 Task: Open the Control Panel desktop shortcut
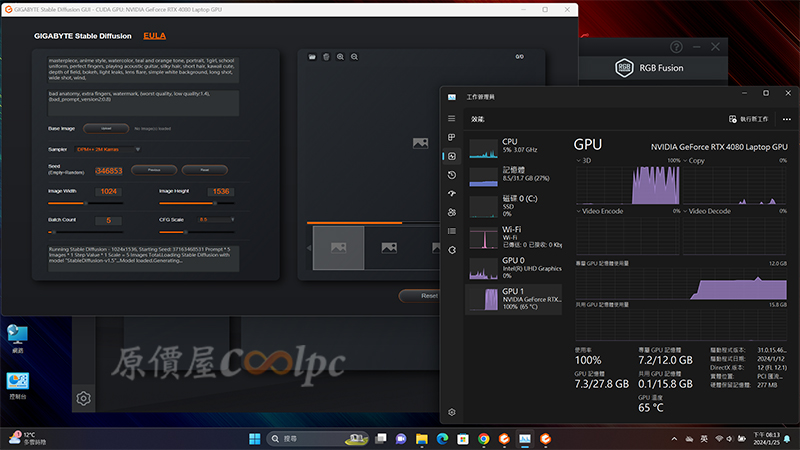[17, 386]
